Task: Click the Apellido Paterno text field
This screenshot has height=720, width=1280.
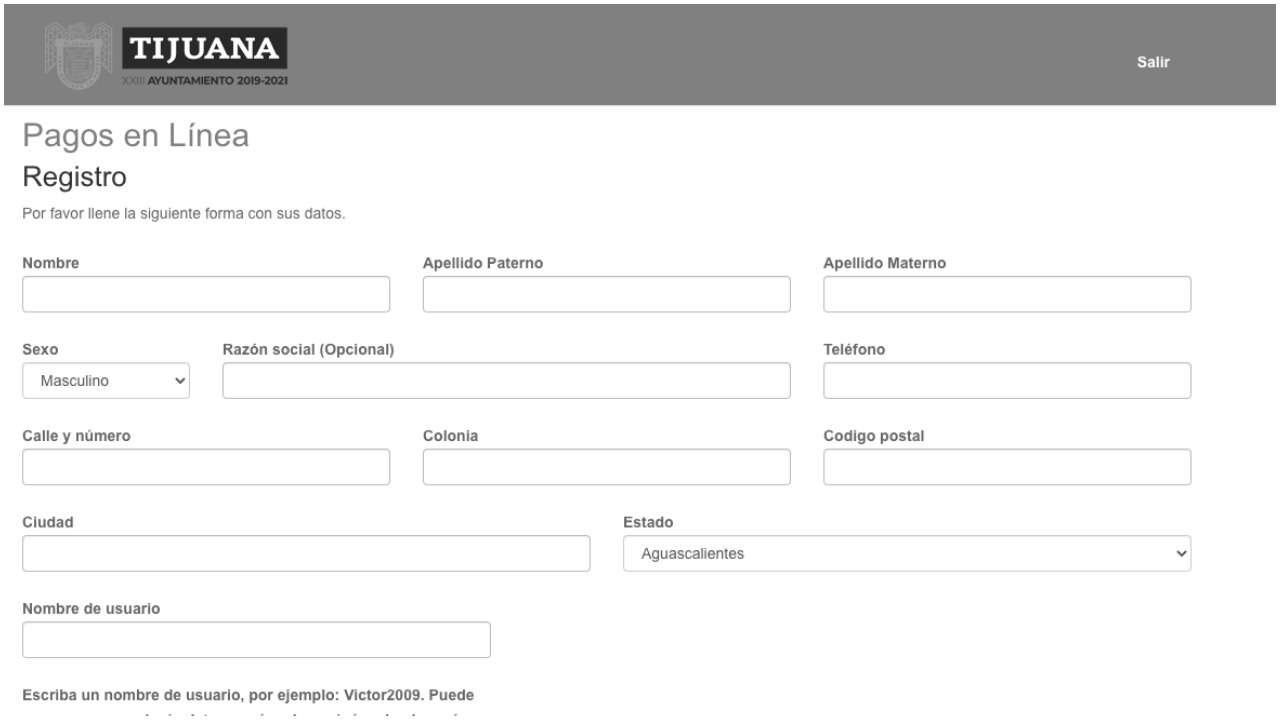Action: pos(606,295)
